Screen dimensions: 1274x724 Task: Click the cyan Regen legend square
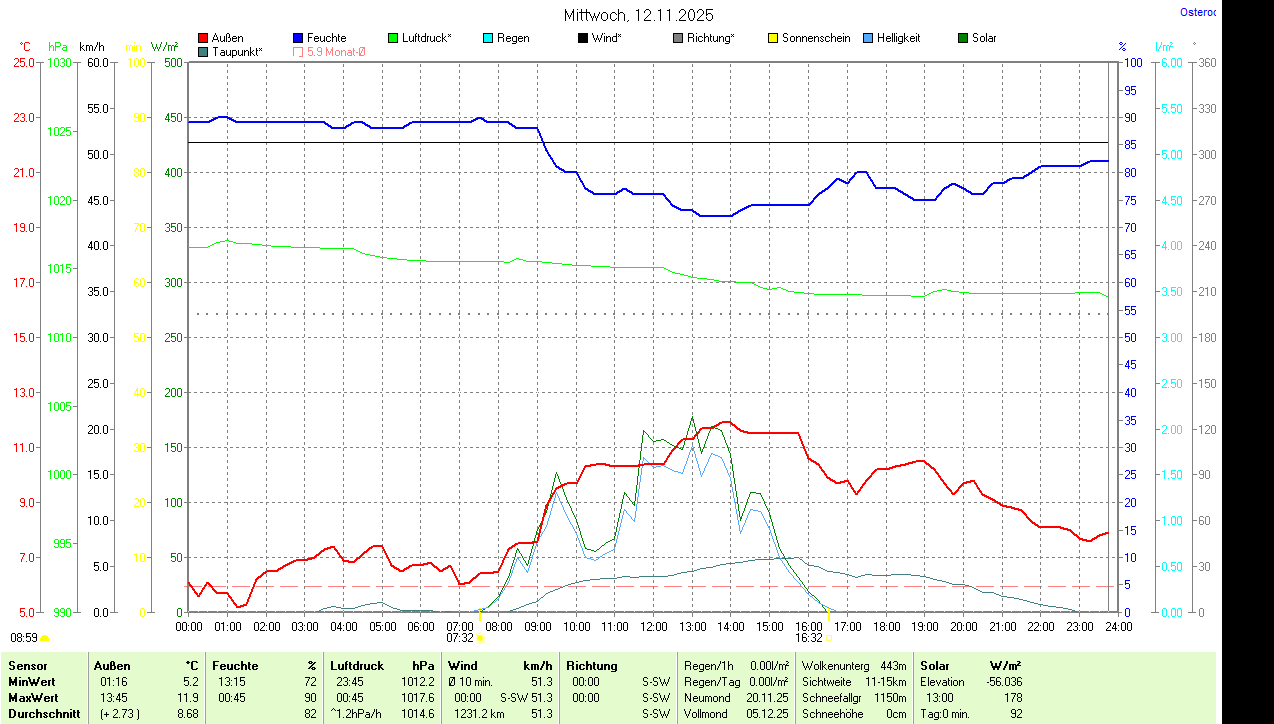point(488,38)
